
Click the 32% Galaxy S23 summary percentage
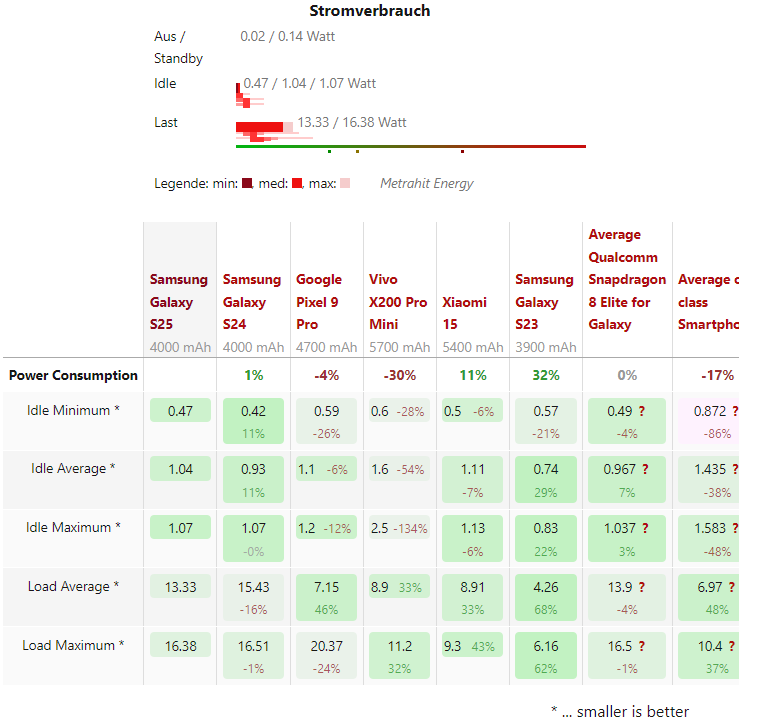click(x=546, y=375)
